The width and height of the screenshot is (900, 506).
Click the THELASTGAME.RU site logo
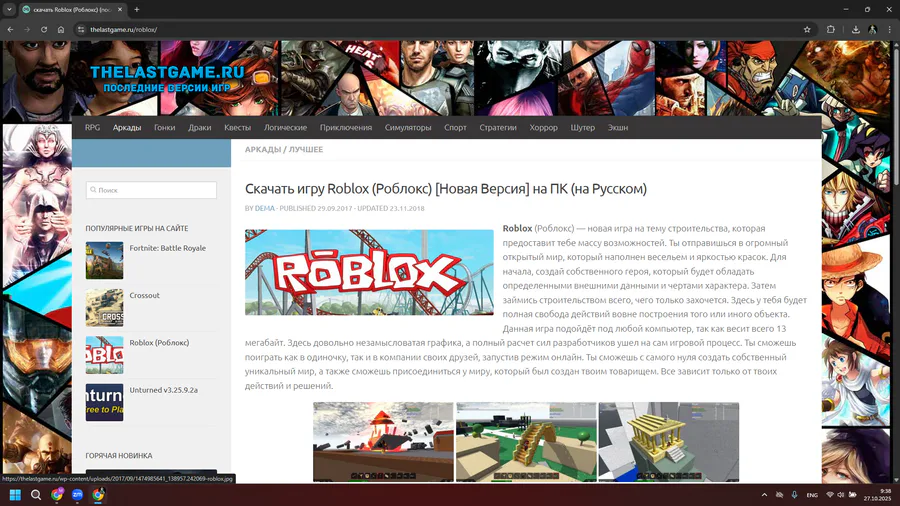tap(167, 79)
